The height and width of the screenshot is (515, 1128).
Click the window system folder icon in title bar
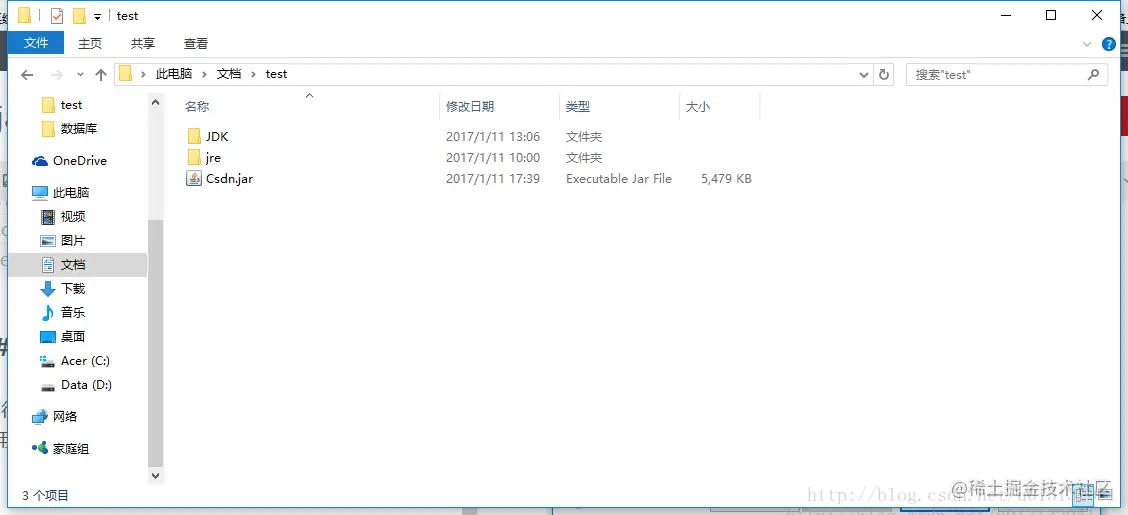[24, 16]
